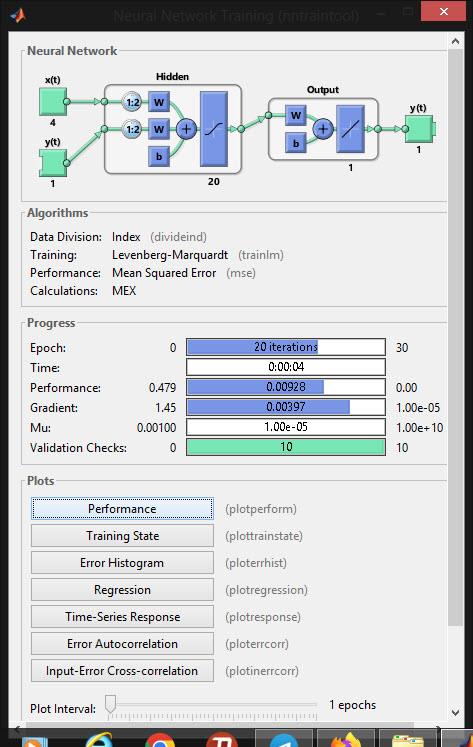The height and width of the screenshot is (747, 473).
Task: Open the Training State plot
Action: [x=122, y=536]
